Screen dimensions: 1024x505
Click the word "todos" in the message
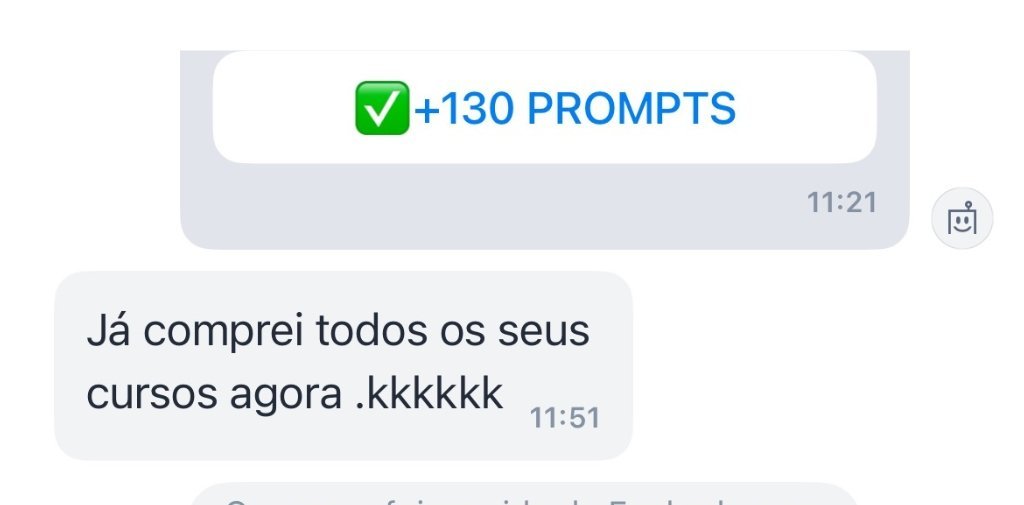click(x=372, y=331)
